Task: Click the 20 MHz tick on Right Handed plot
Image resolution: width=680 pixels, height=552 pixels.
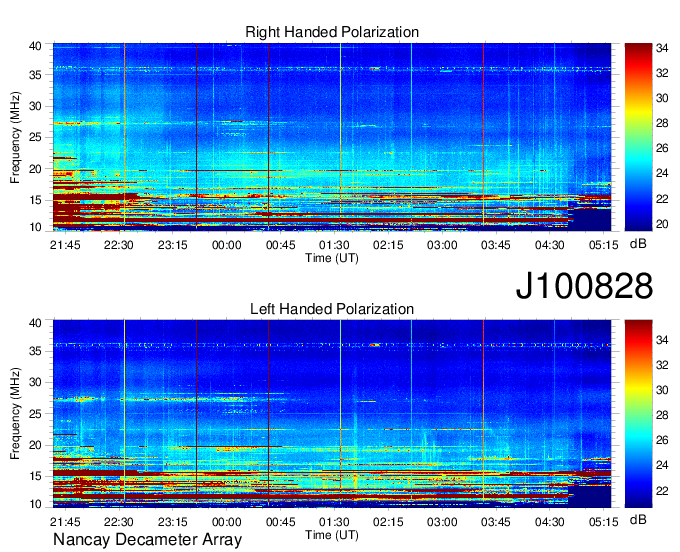Action: pyautogui.click(x=35, y=169)
